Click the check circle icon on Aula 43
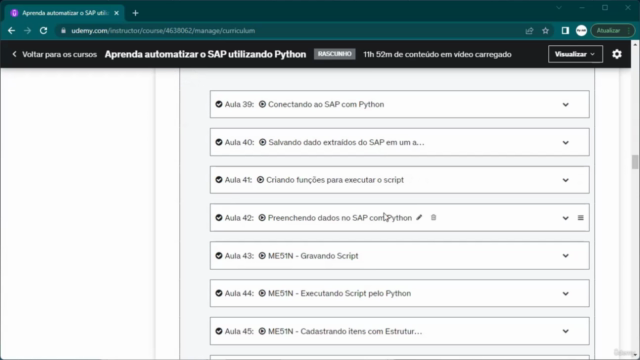The height and width of the screenshot is (360, 640). [219, 256]
